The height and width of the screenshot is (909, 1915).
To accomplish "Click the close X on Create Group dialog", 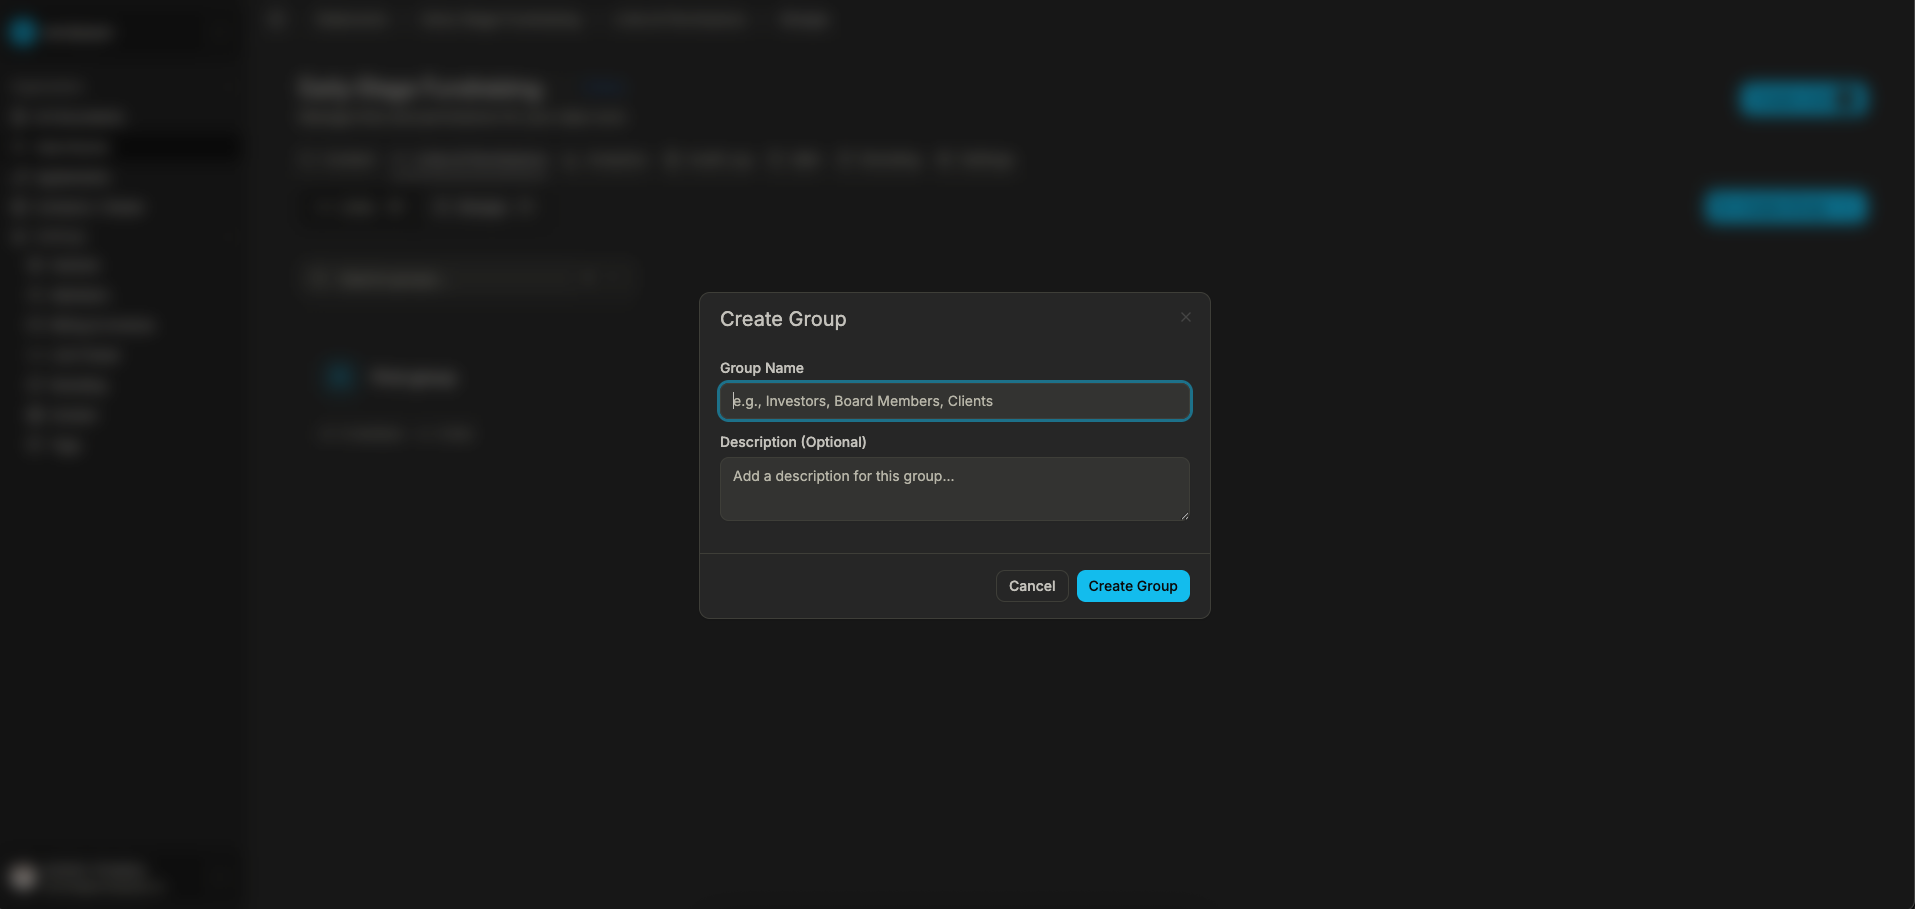I will (1185, 317).
